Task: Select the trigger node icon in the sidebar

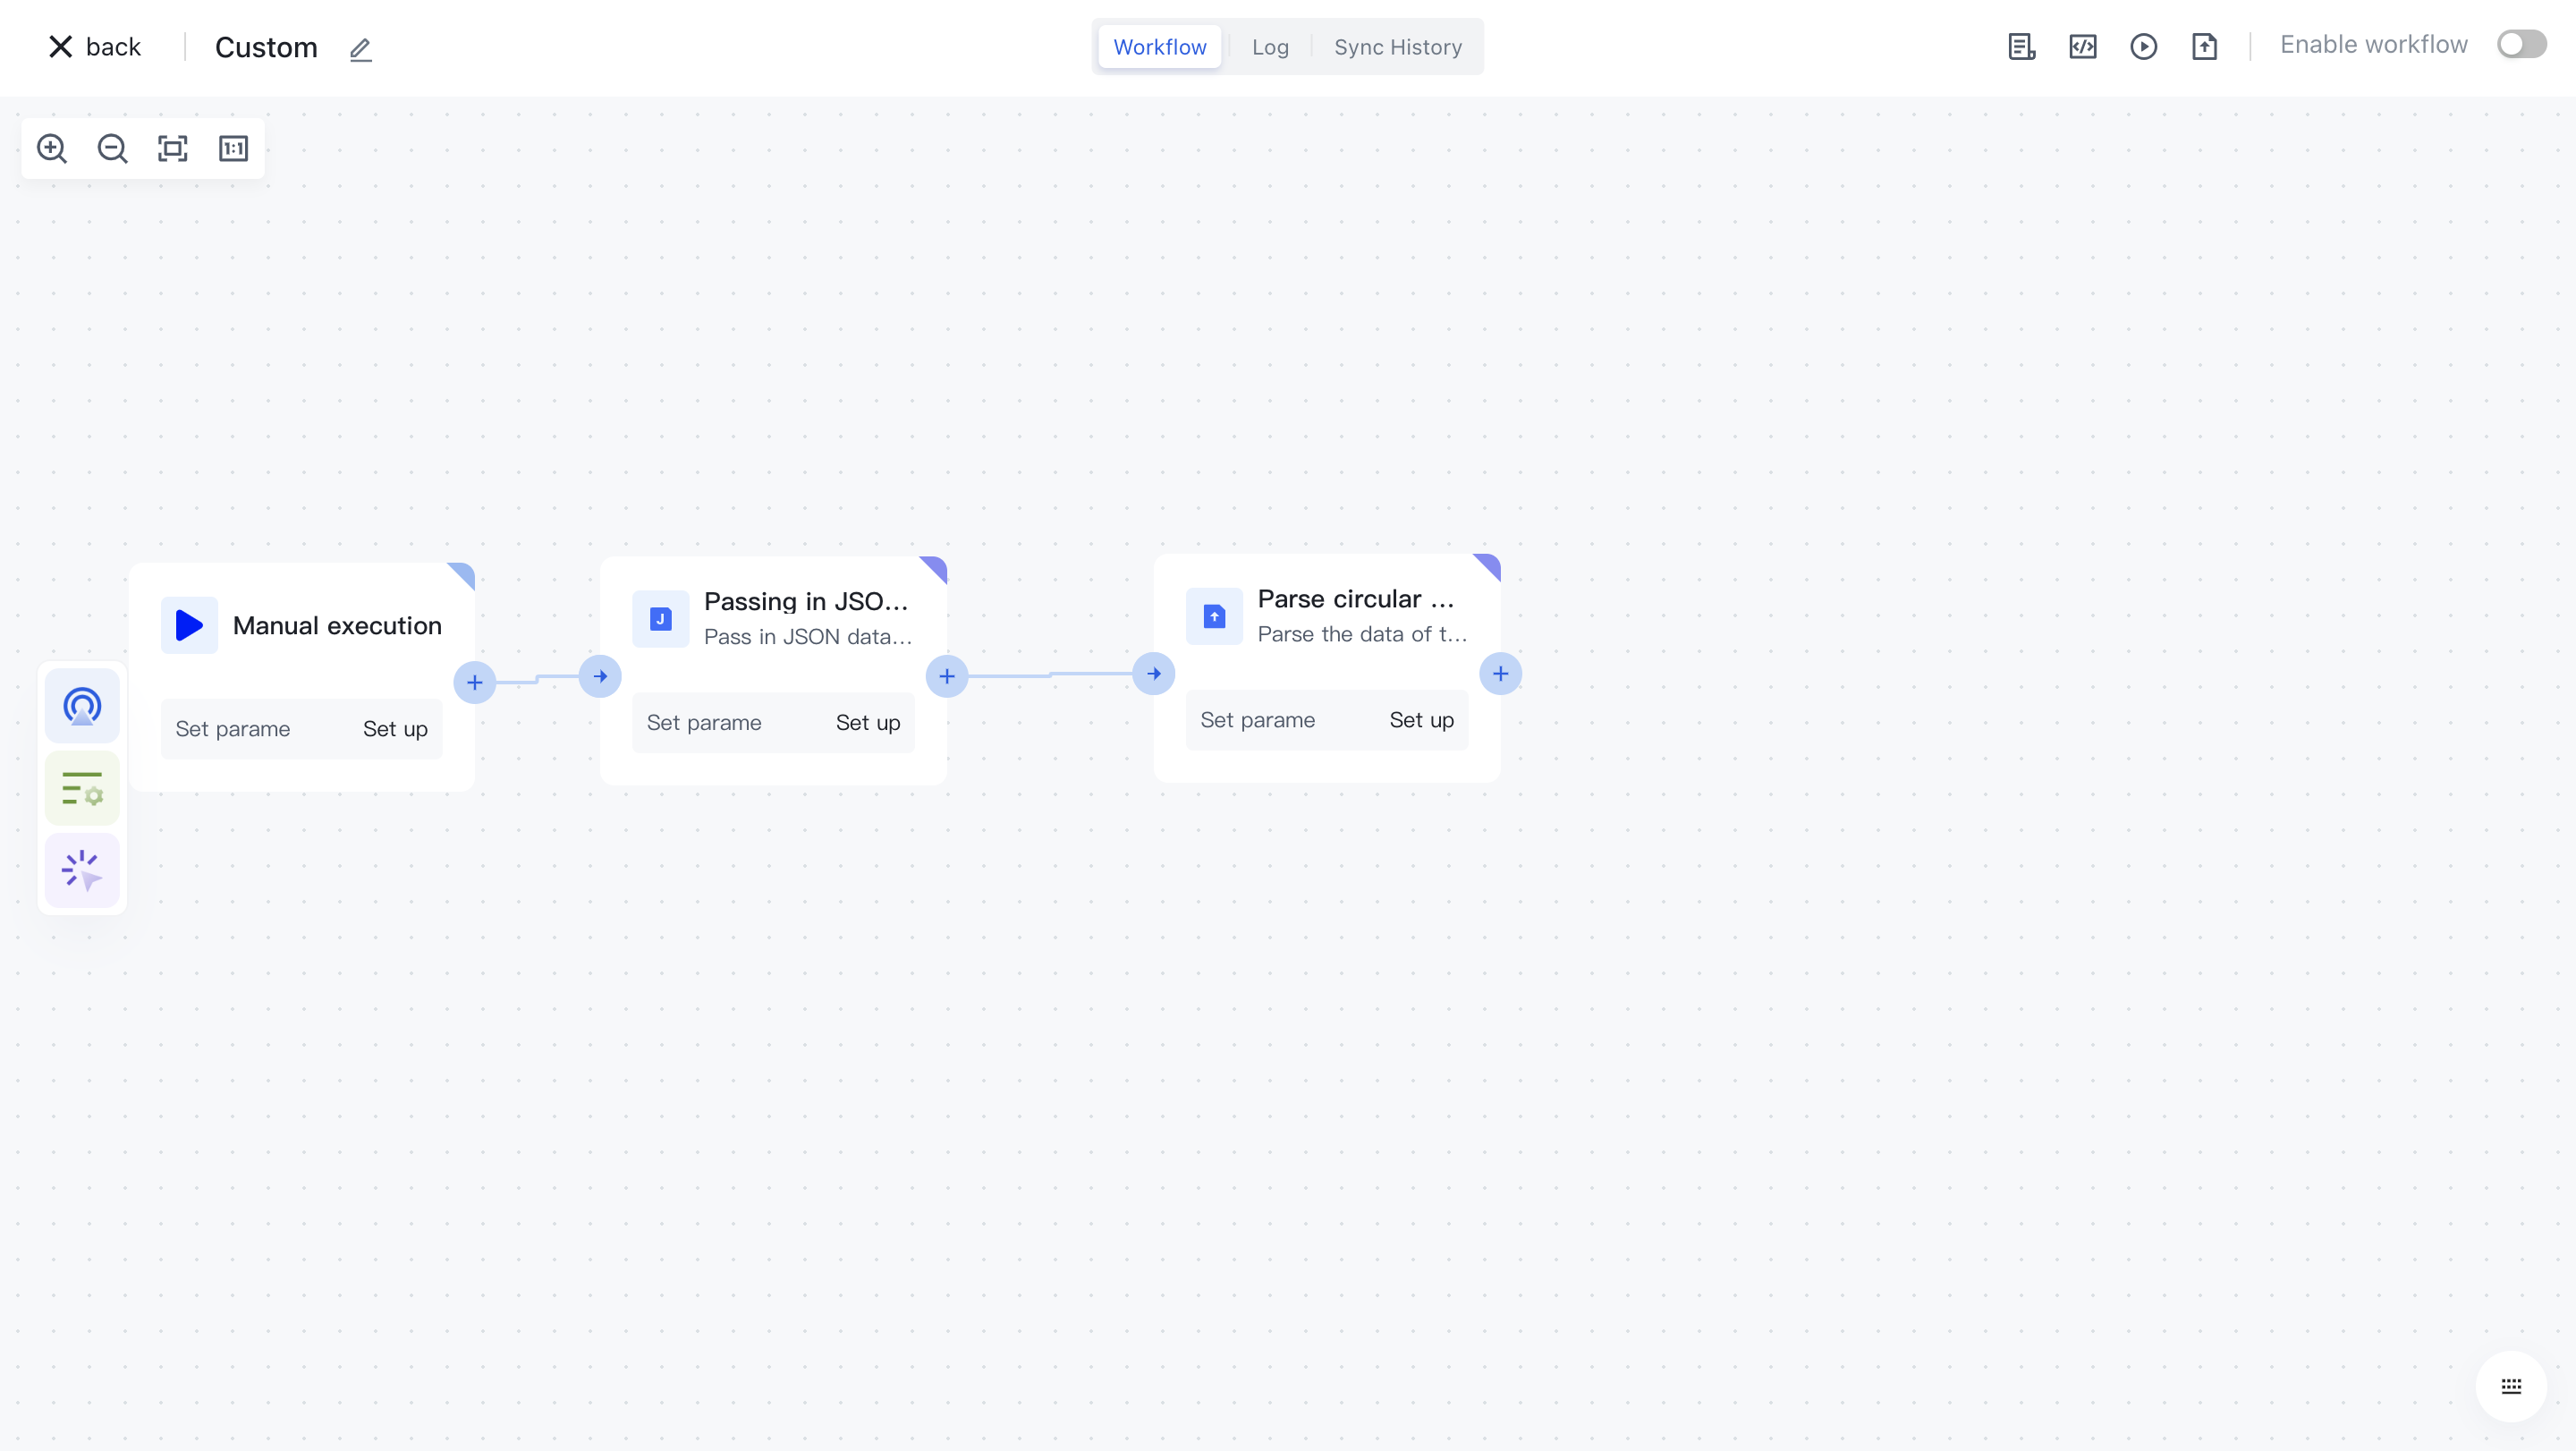Action: pyautogui.click(x=81, y=705)
